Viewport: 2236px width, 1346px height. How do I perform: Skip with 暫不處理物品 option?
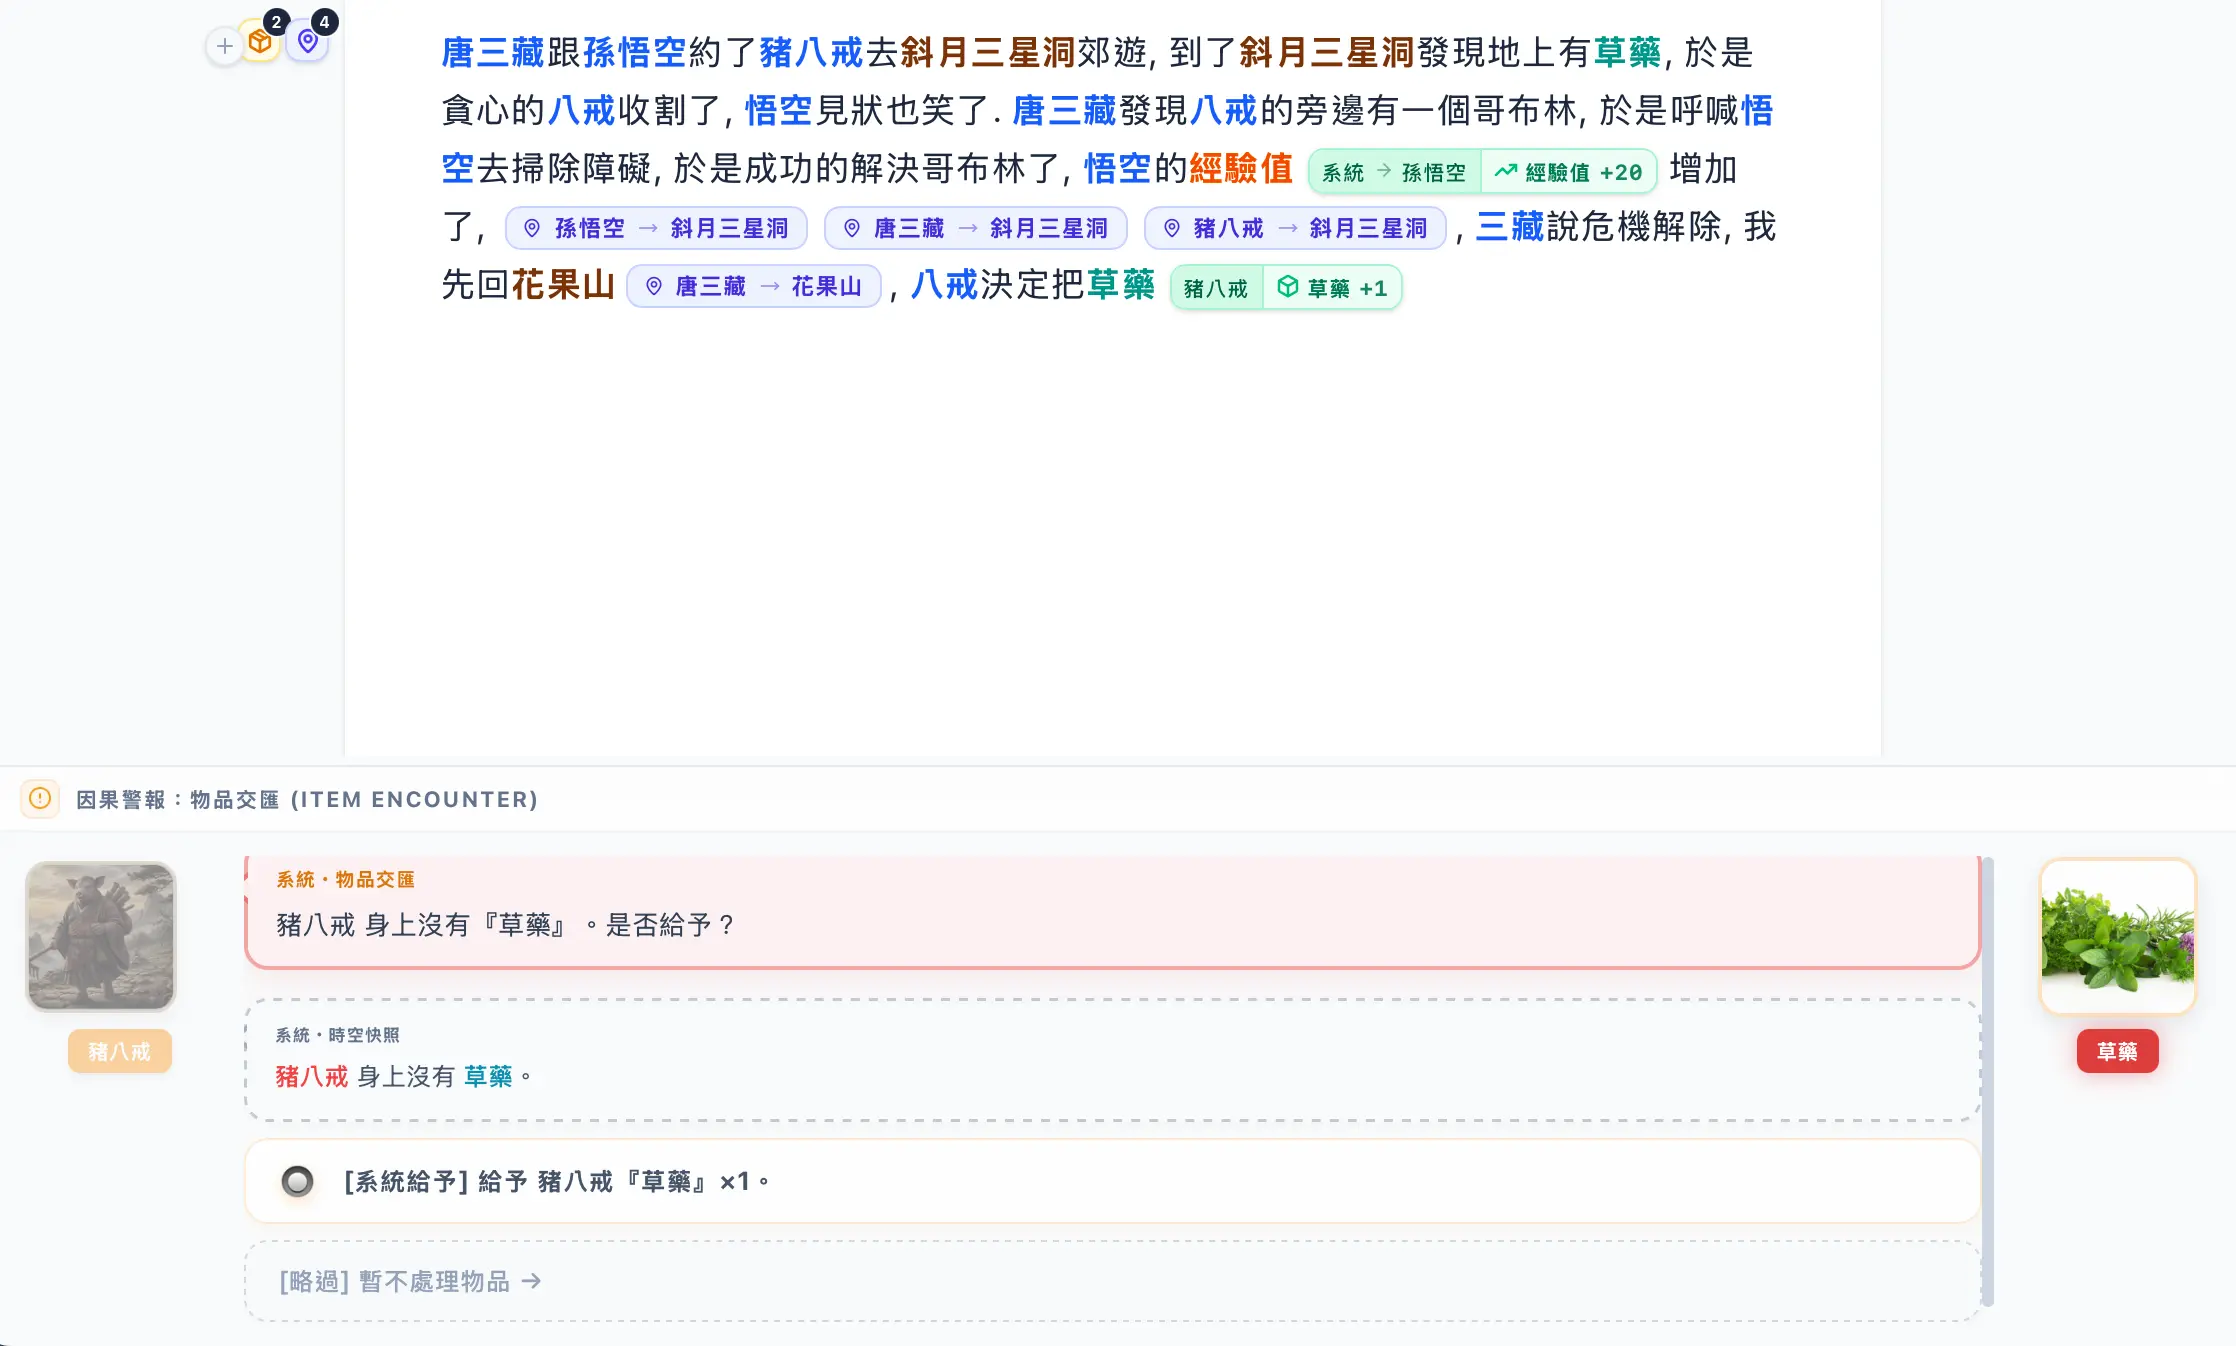(x=1112, y=1281)
